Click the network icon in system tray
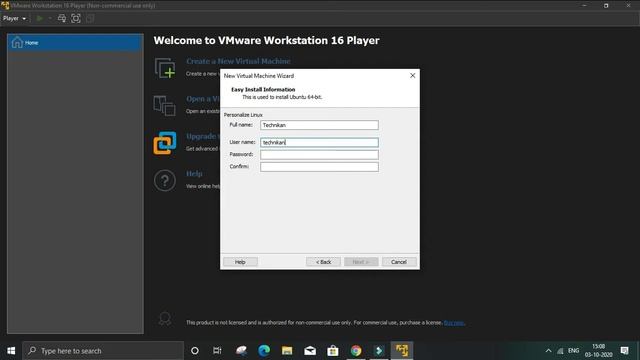 click(560, 351)
